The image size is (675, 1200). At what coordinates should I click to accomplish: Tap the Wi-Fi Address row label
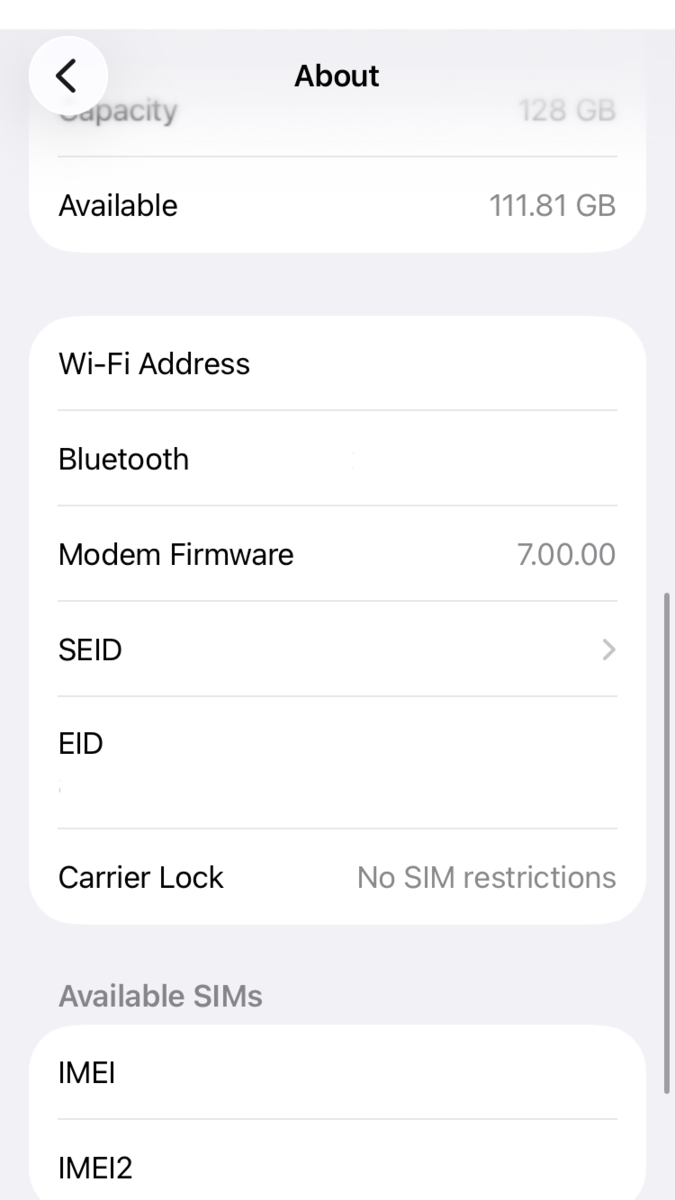154,363
